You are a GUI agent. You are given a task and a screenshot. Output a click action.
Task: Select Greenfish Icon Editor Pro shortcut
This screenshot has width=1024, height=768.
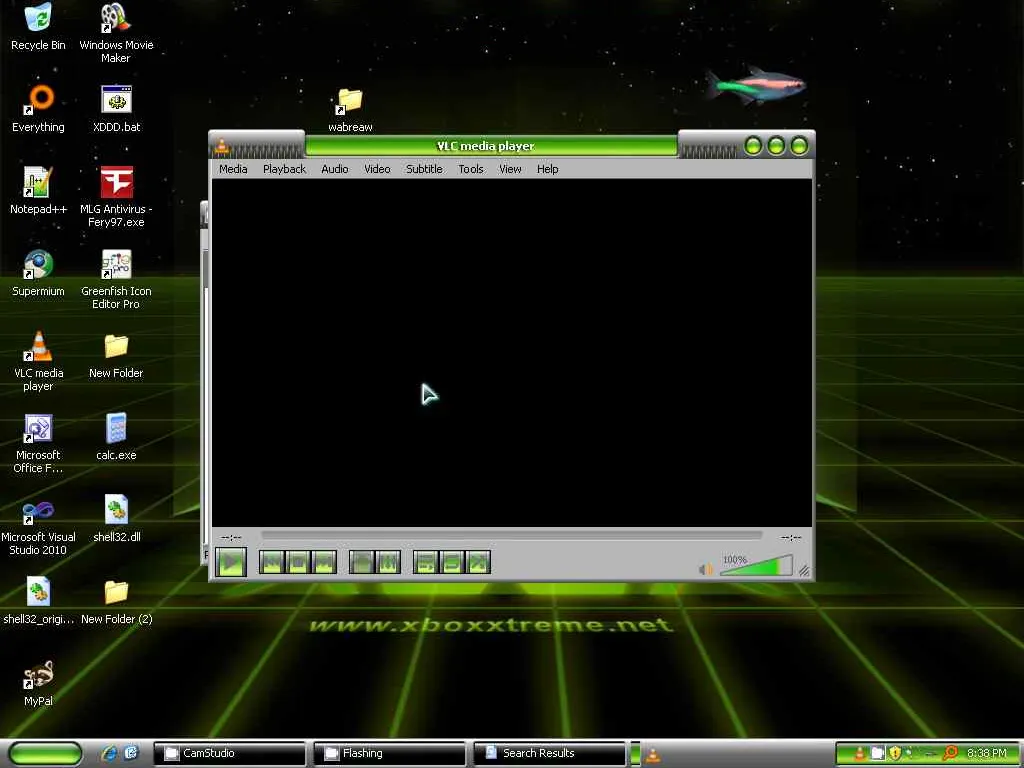pyautogui.click(x=116, y=279)
